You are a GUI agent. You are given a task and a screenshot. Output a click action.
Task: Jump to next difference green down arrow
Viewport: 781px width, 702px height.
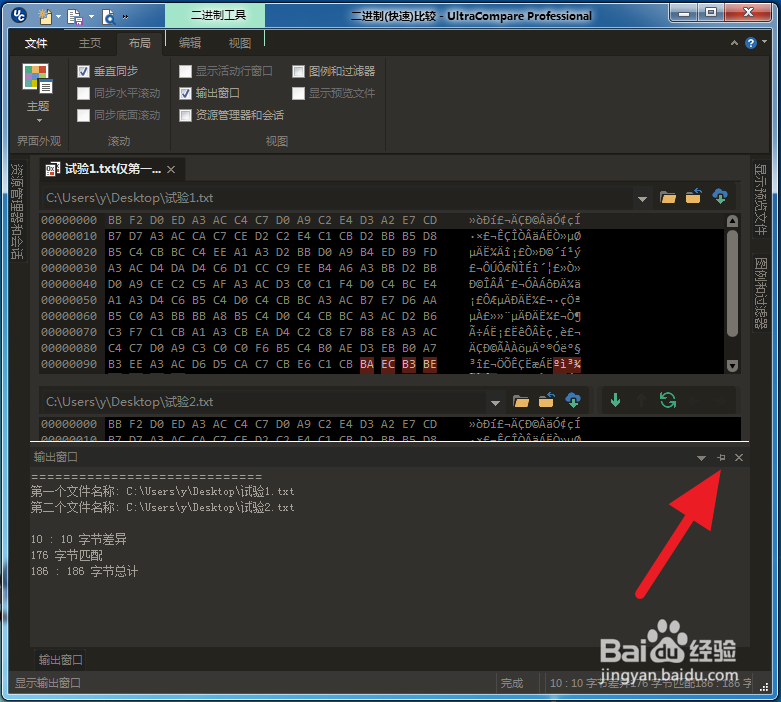tap(615, 400)
